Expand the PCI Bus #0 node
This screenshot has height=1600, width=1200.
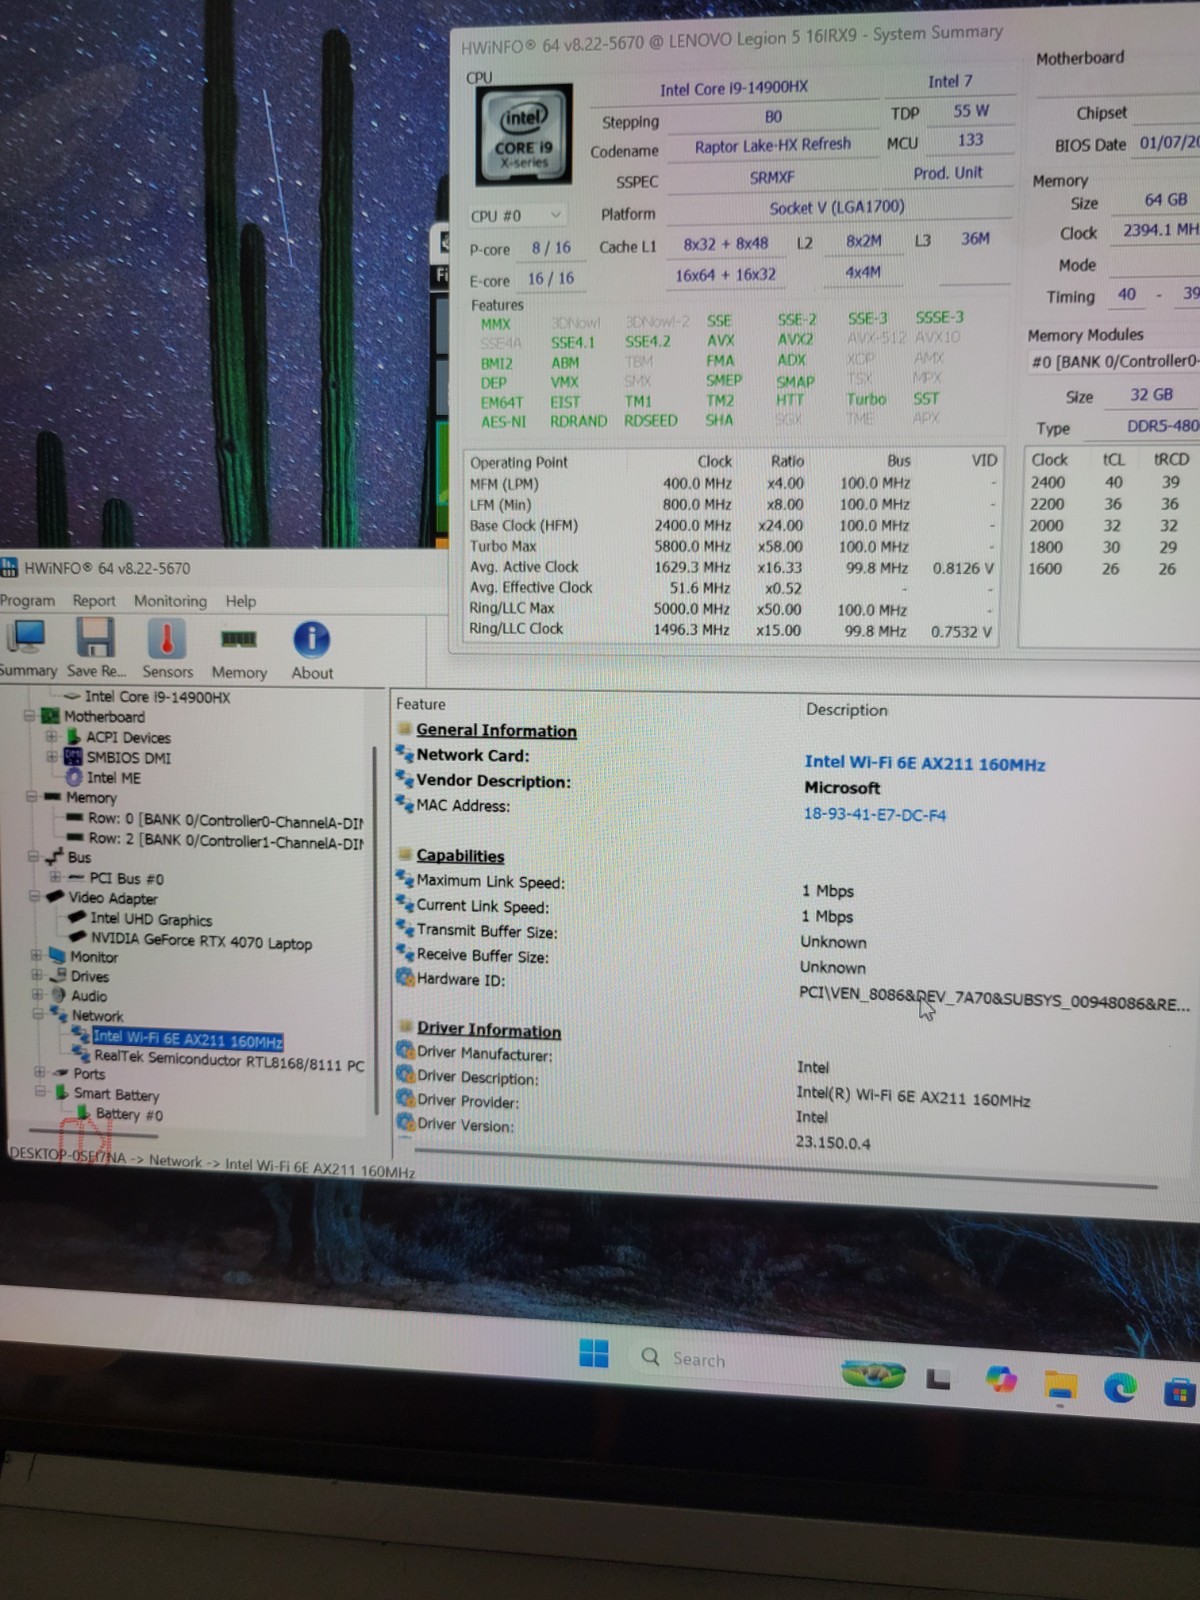[x=54, y=877]
